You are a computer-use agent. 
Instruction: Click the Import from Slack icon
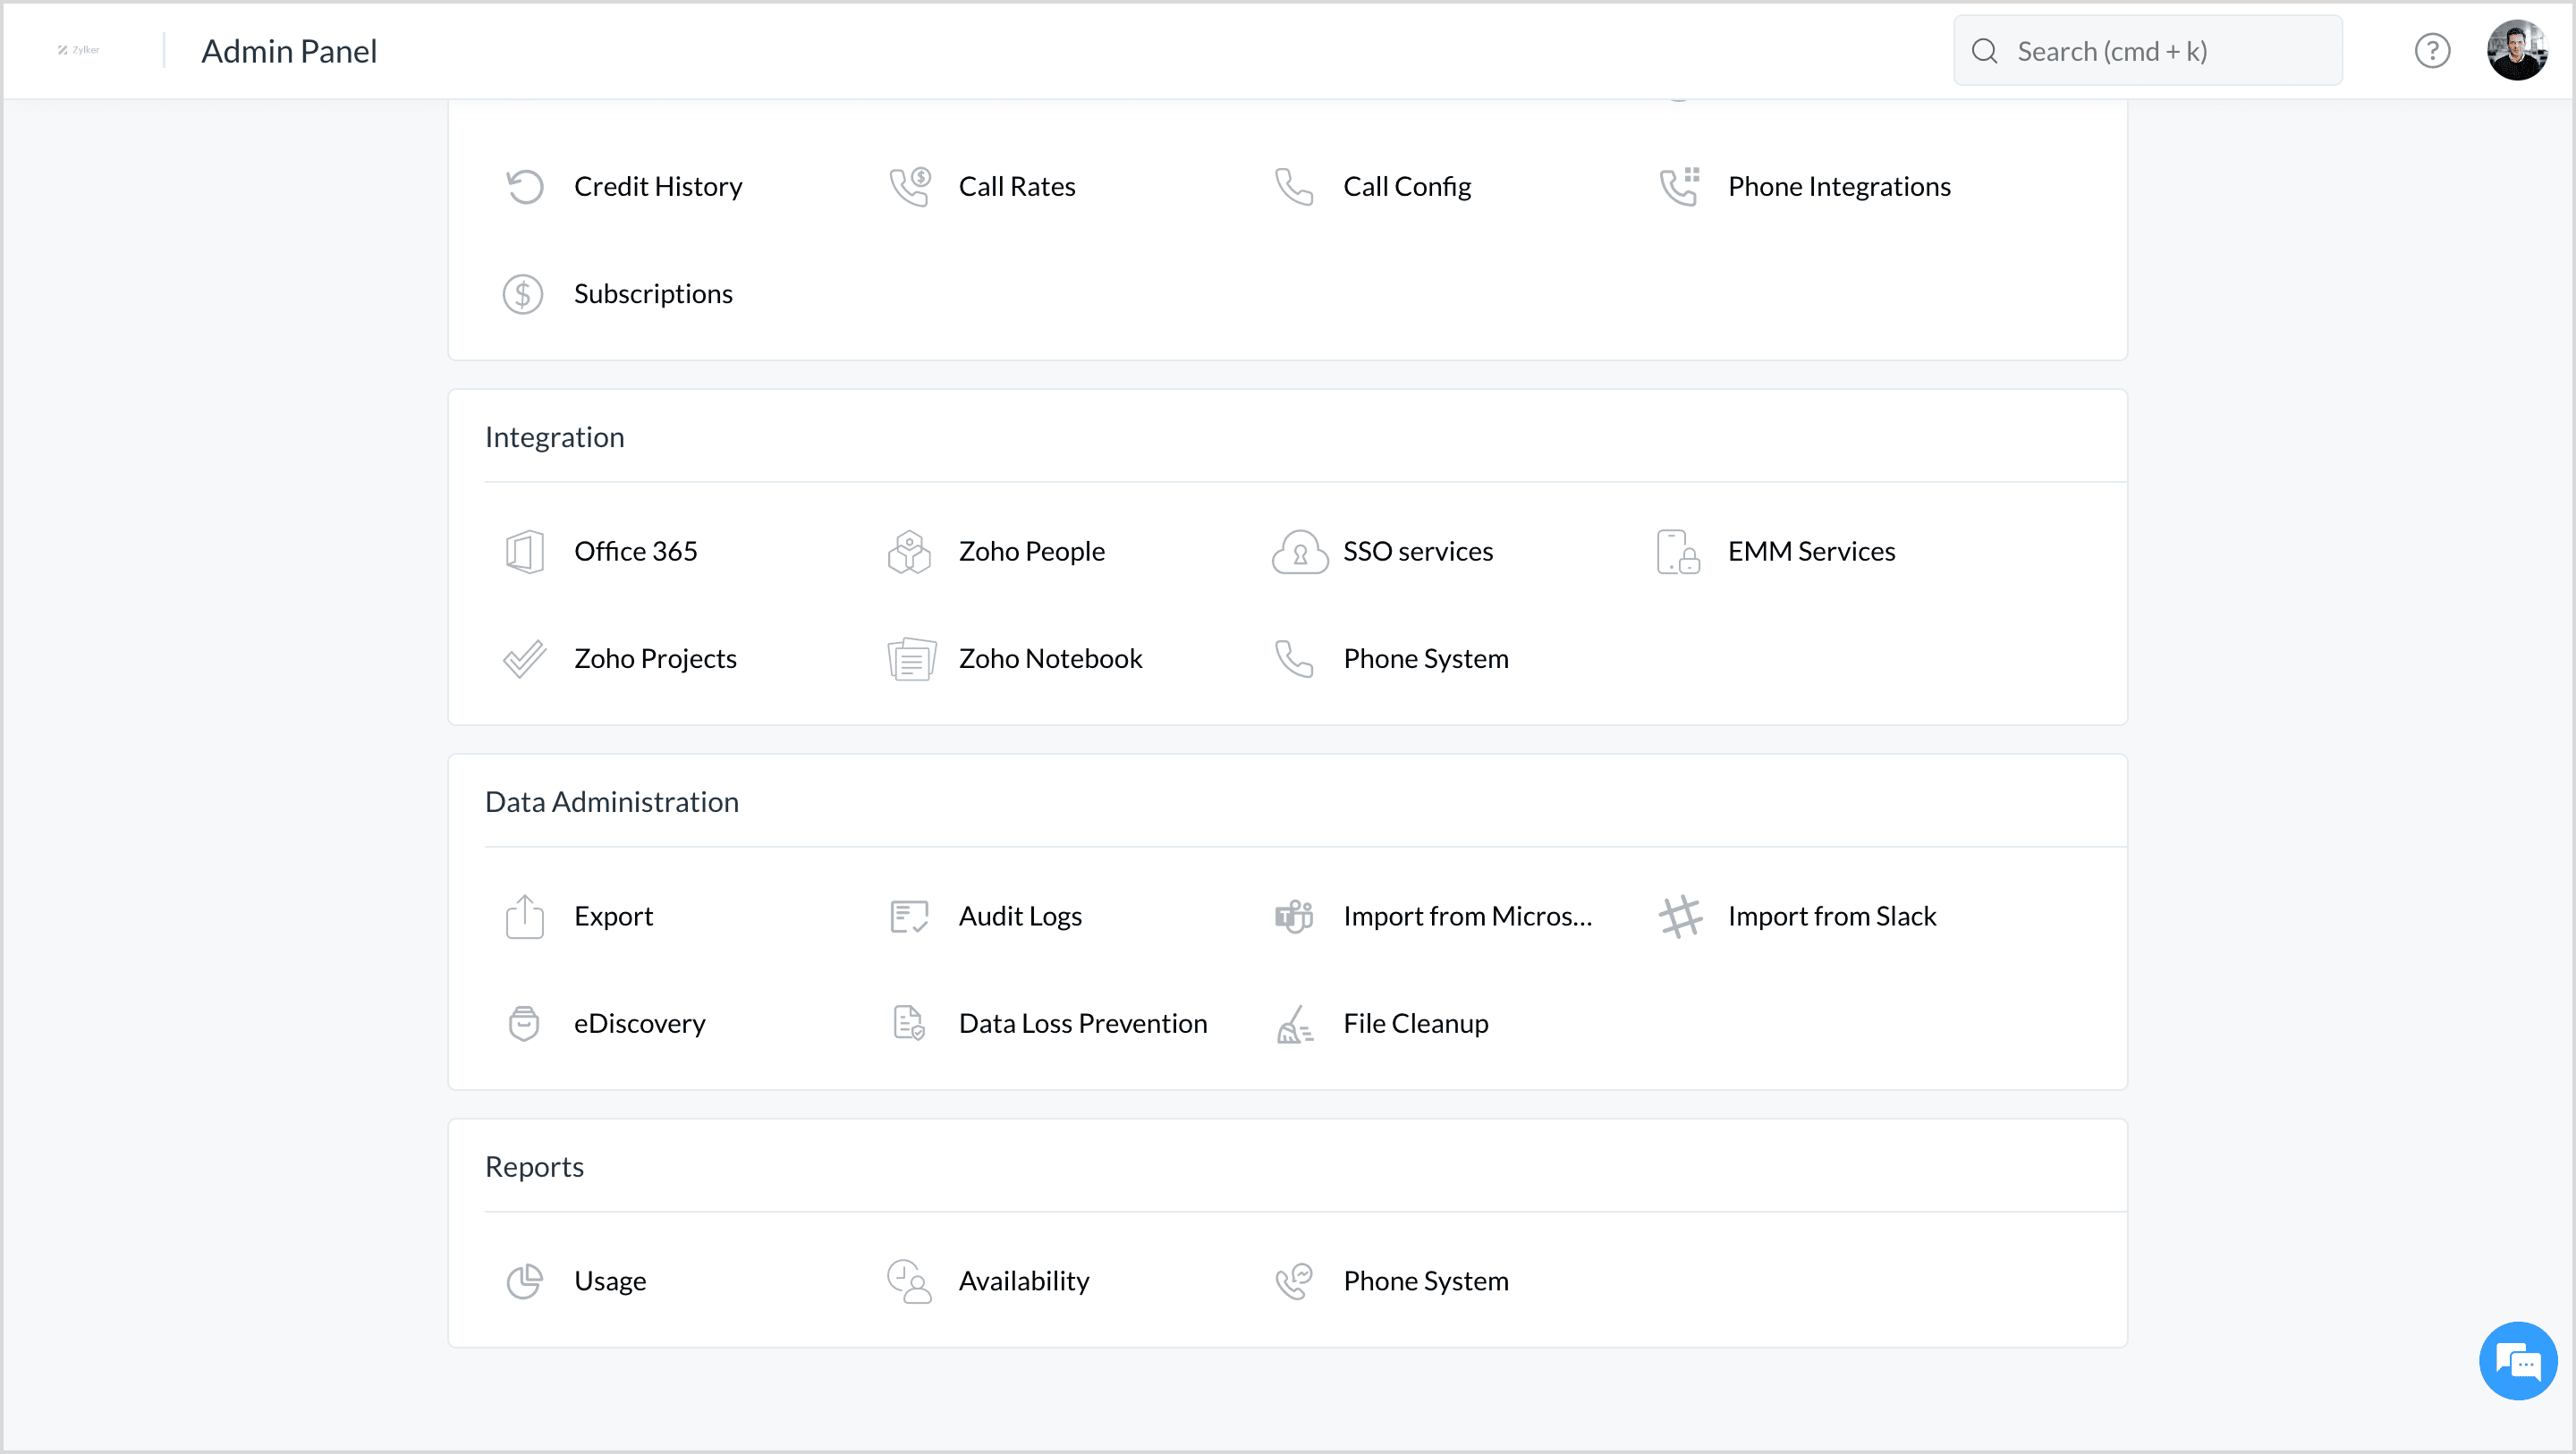pos(1680,916)
